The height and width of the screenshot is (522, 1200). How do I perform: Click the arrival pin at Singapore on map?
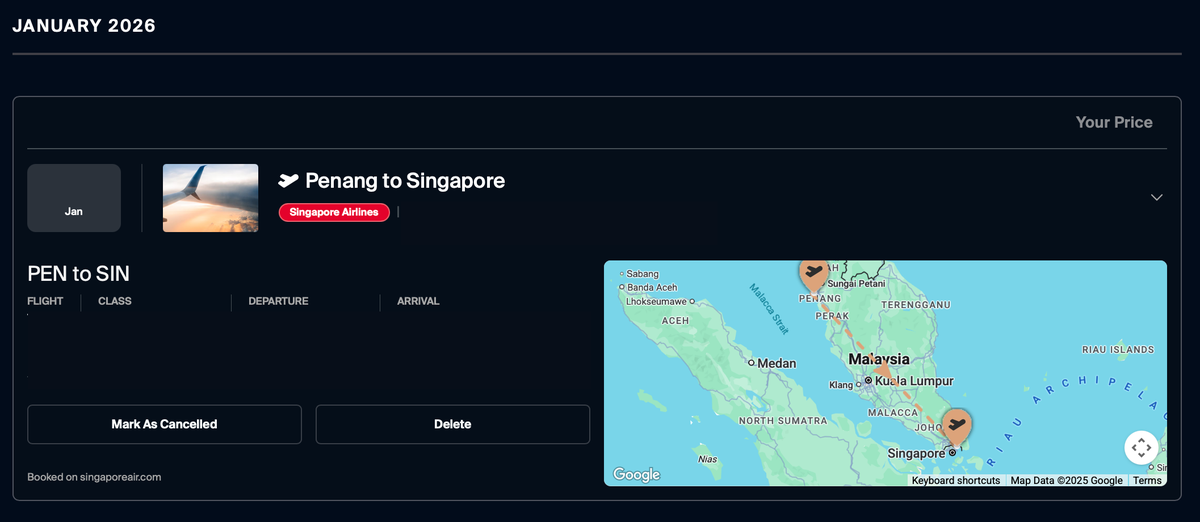(957, 425)
